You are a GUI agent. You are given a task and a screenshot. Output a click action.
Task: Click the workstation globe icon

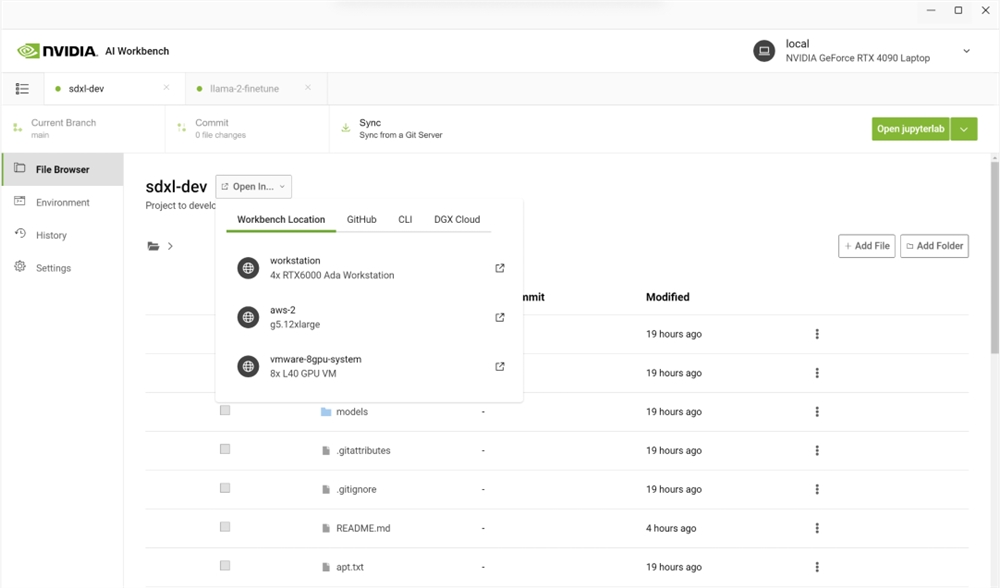tap(248, 268)
